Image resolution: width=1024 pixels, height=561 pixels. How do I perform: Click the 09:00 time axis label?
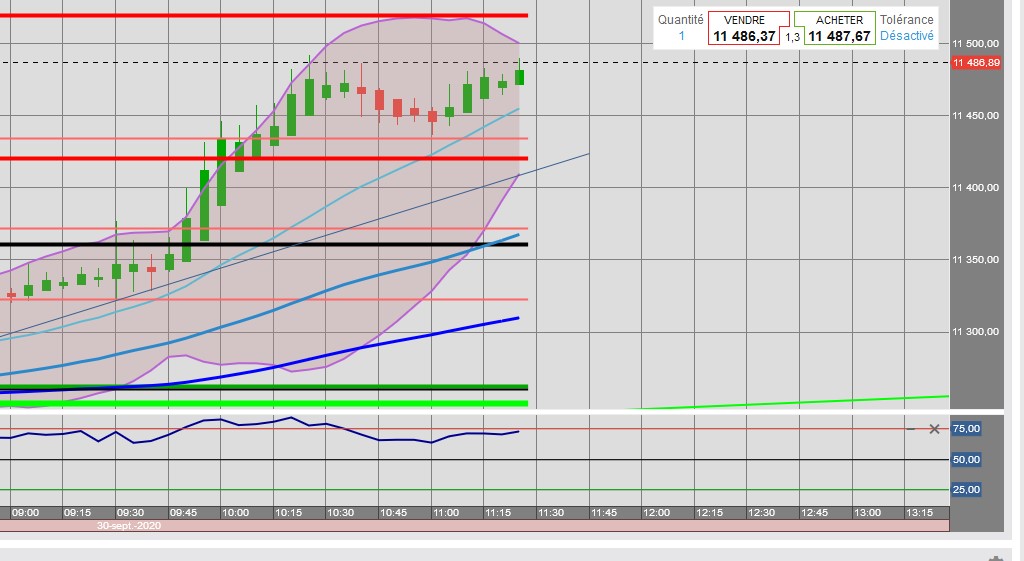pos(25,513)
